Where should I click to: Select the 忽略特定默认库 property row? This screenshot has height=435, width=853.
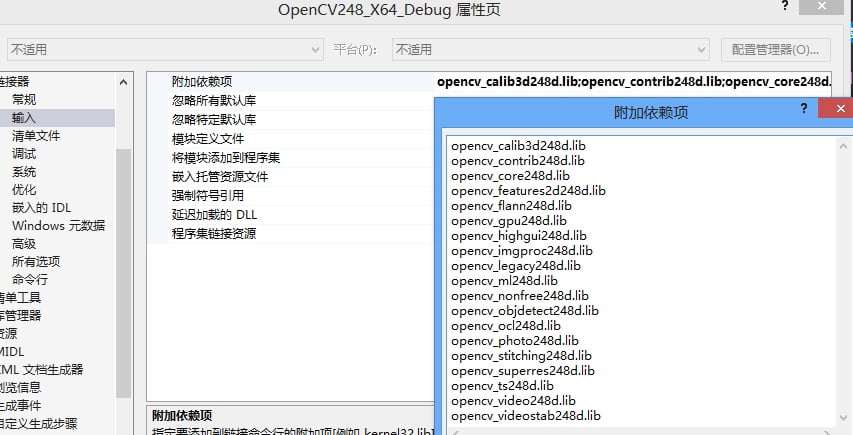point(214,120)
